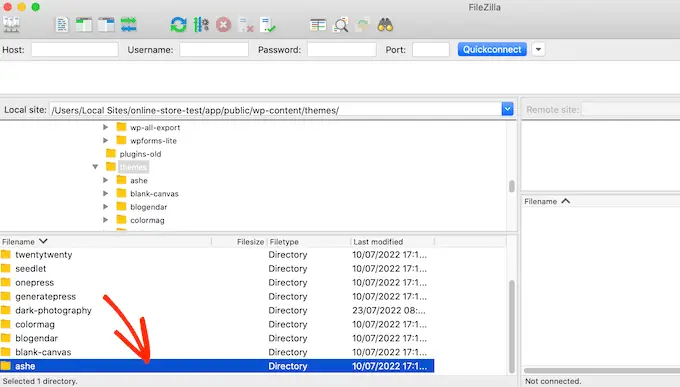Click the plugins-old folder icon
The width and height of the screenshot is (680, 387).
tap(111, 154)
